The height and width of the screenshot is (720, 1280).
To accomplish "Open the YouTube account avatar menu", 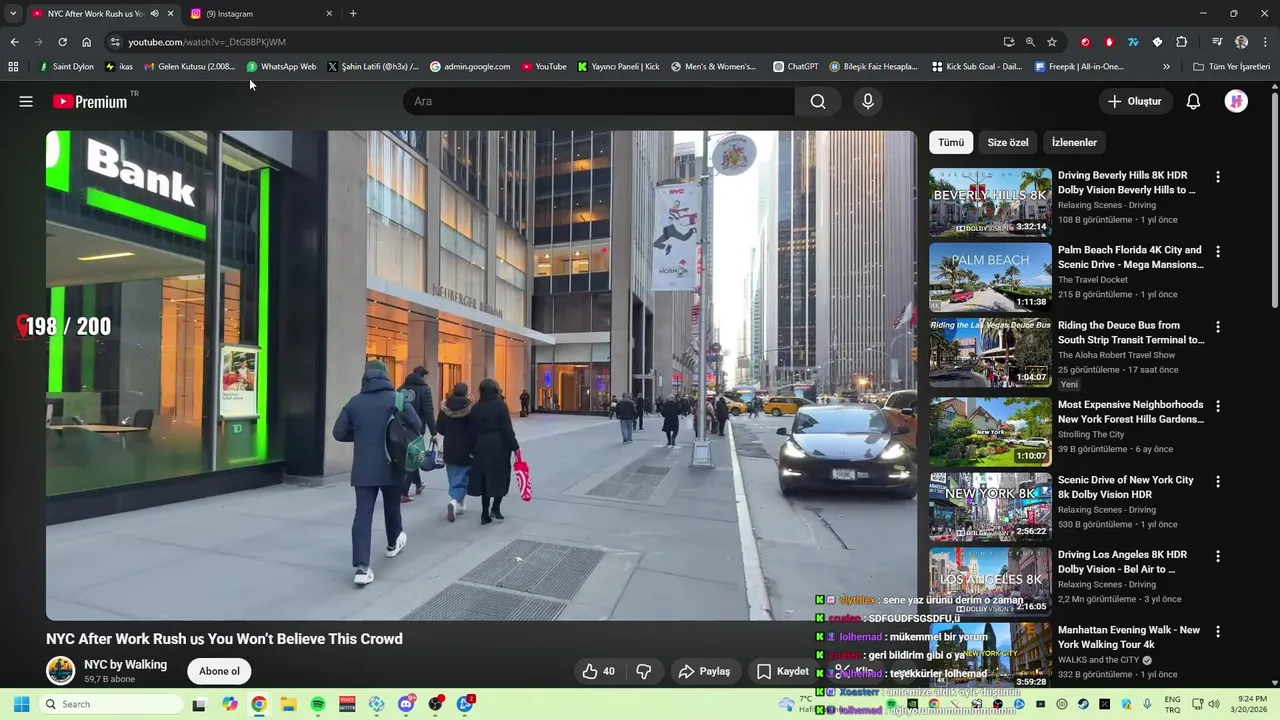I will [1236, 101].
